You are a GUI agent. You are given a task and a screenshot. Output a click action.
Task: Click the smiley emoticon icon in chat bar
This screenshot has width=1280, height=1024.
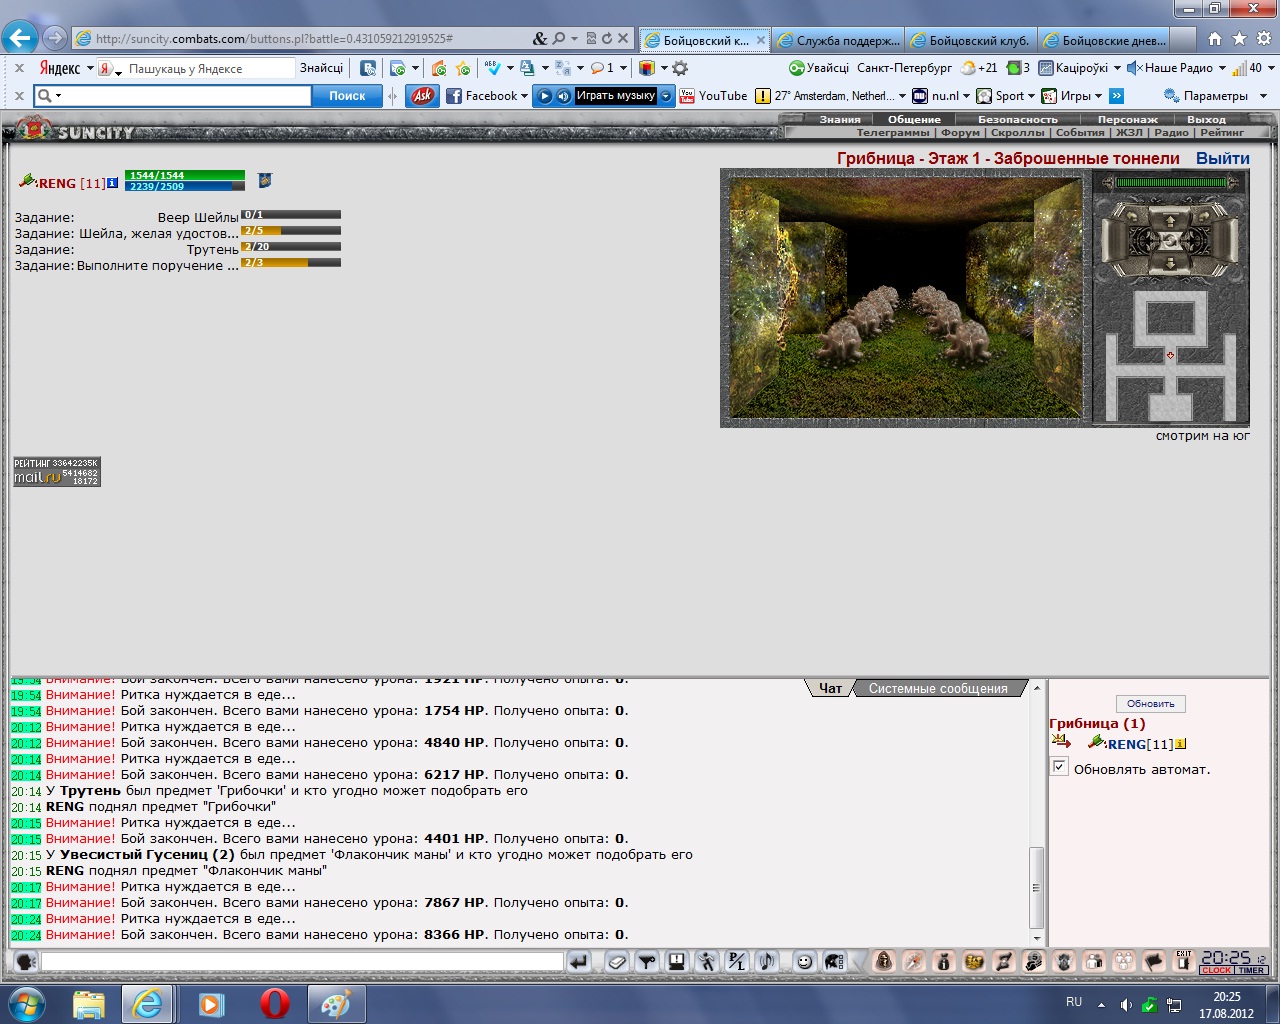(x=804, y=962)
